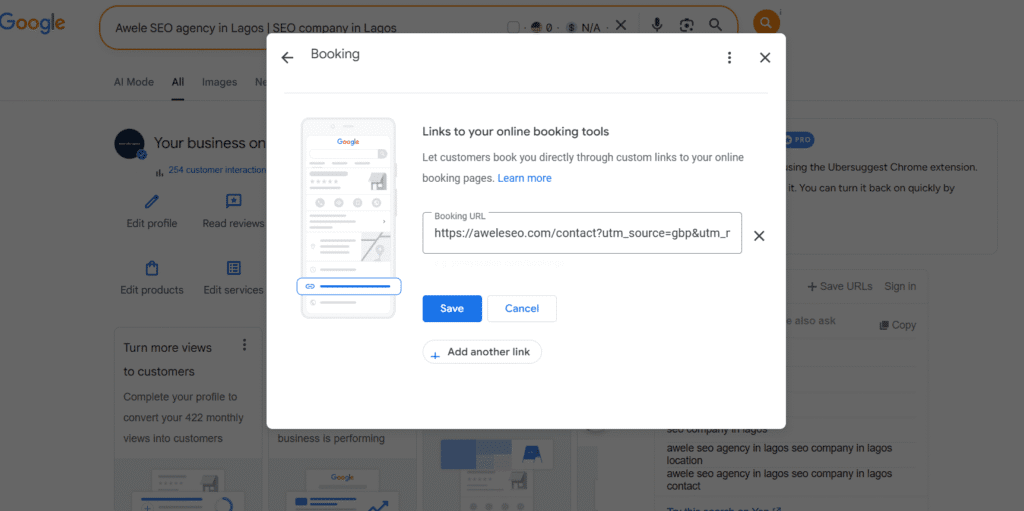The height and width of the screenshot is (511, 1024).
Task: Open Edit profile pencil icon
Action: (x=152, y=201)
